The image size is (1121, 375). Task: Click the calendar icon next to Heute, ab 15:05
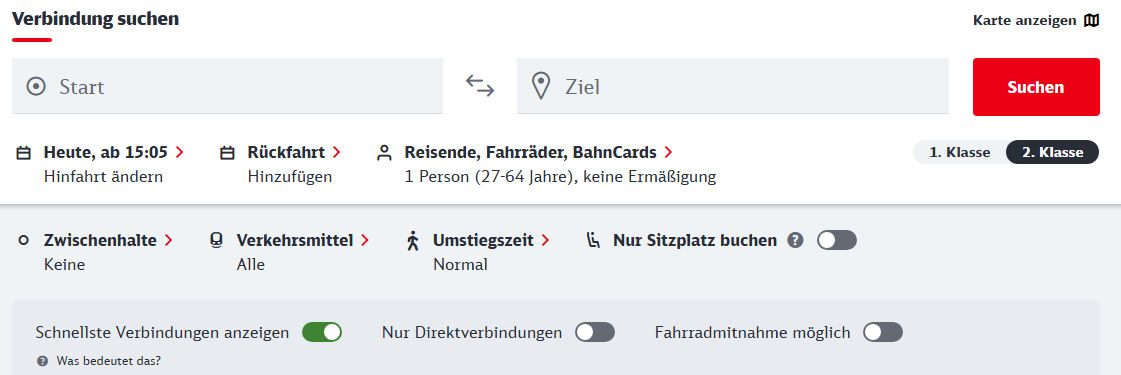coord(24,153)
